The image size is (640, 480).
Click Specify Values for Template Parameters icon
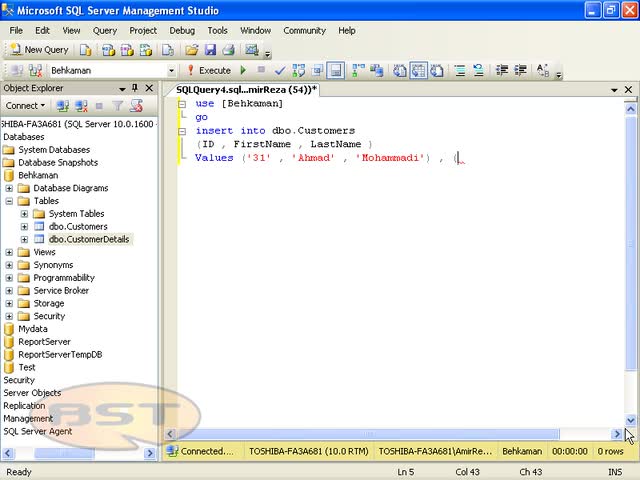(543, 71)
